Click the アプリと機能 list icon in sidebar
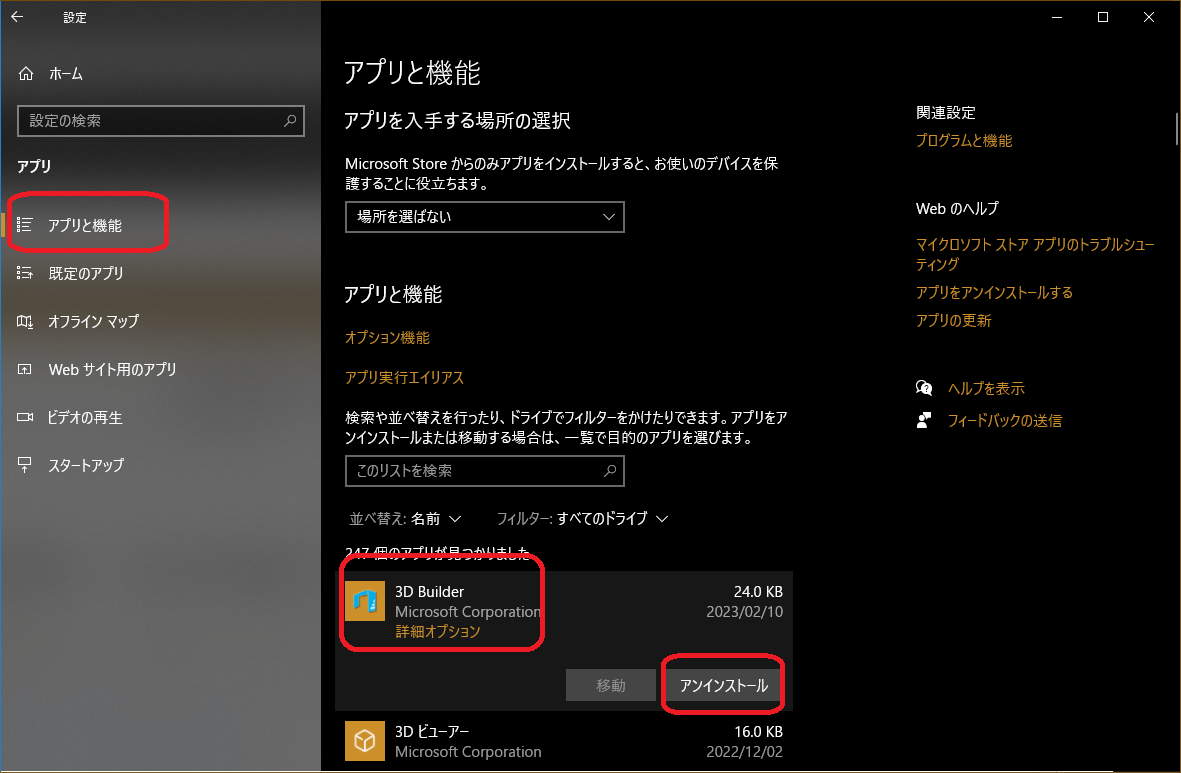 25,225
